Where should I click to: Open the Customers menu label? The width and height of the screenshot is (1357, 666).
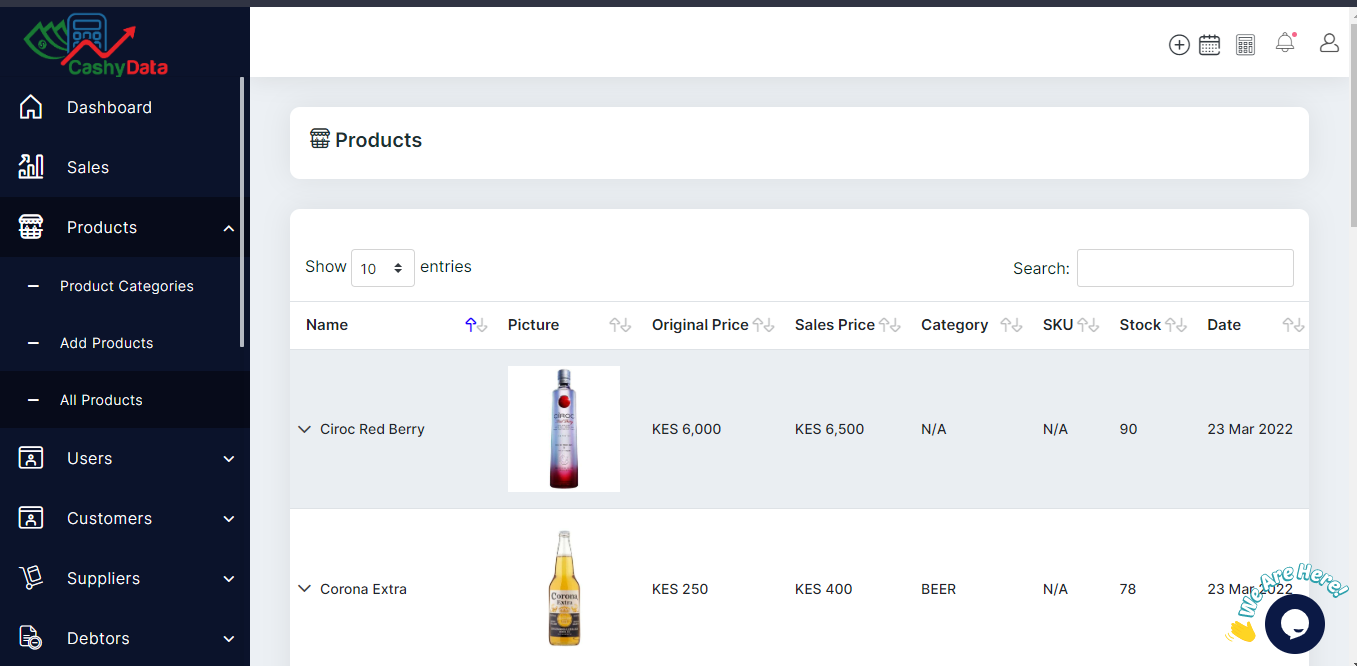click(109, 518)
